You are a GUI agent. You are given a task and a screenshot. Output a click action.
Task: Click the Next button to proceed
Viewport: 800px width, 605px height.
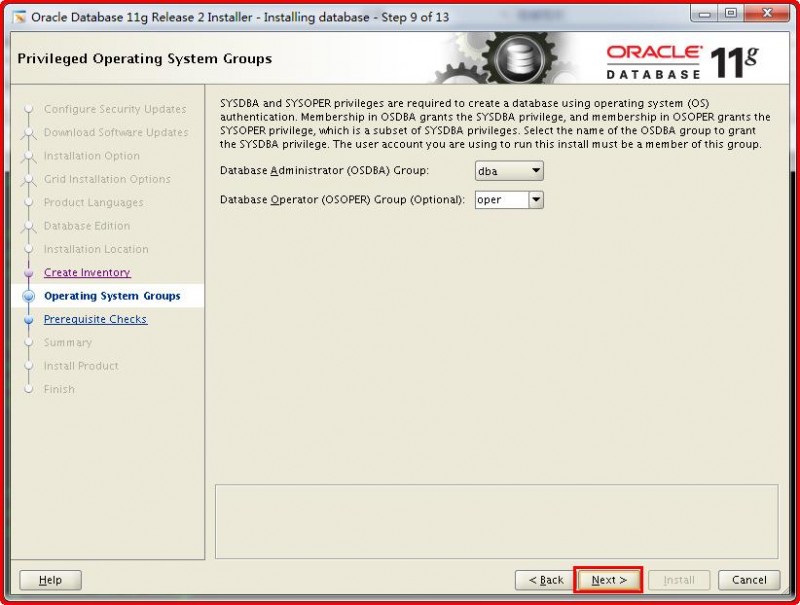click(x=608, y=580)
